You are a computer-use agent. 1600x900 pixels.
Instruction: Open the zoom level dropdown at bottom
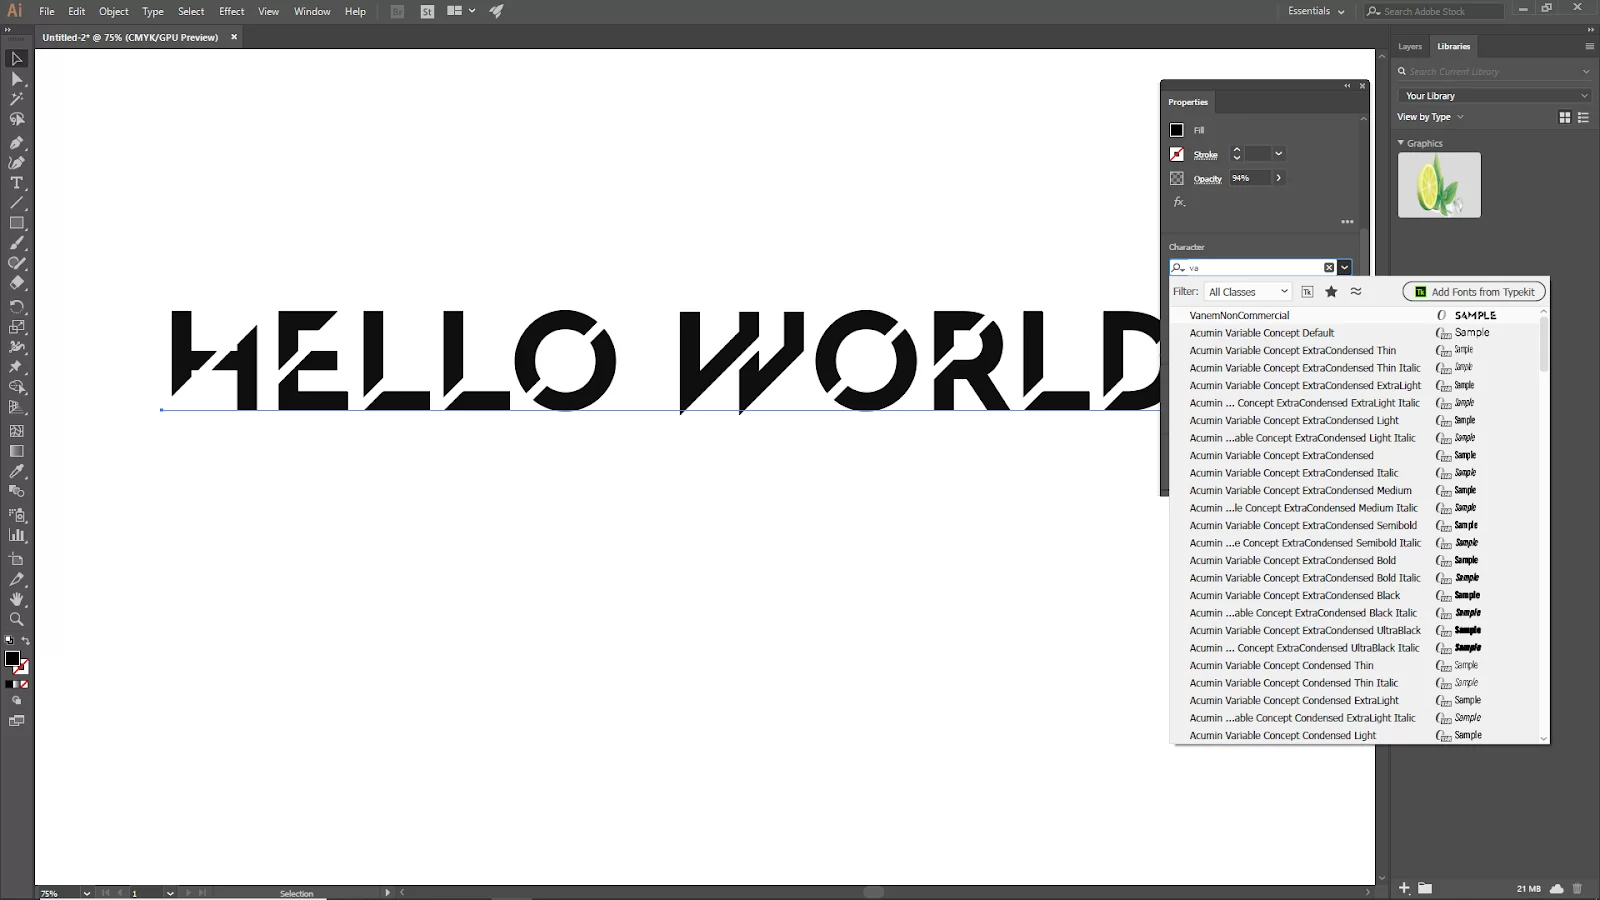[87, 893]
